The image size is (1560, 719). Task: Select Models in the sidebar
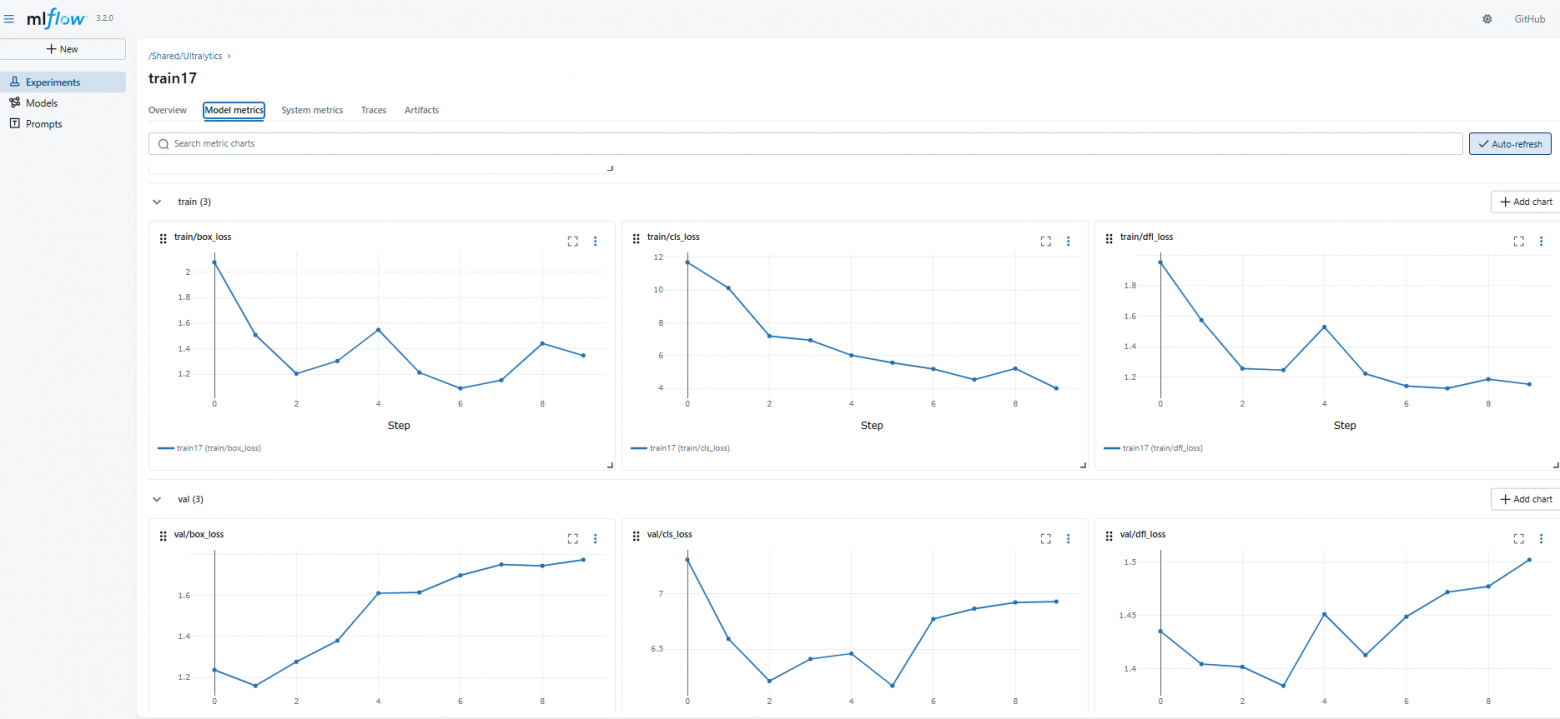click(40, 103)
